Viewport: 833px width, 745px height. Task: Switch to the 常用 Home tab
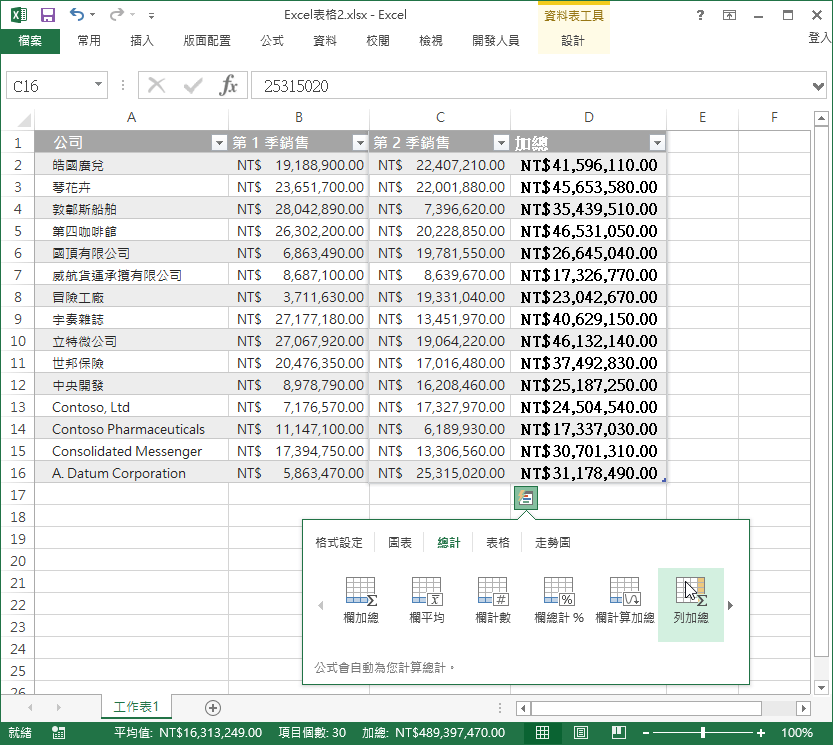coord(89,41)
